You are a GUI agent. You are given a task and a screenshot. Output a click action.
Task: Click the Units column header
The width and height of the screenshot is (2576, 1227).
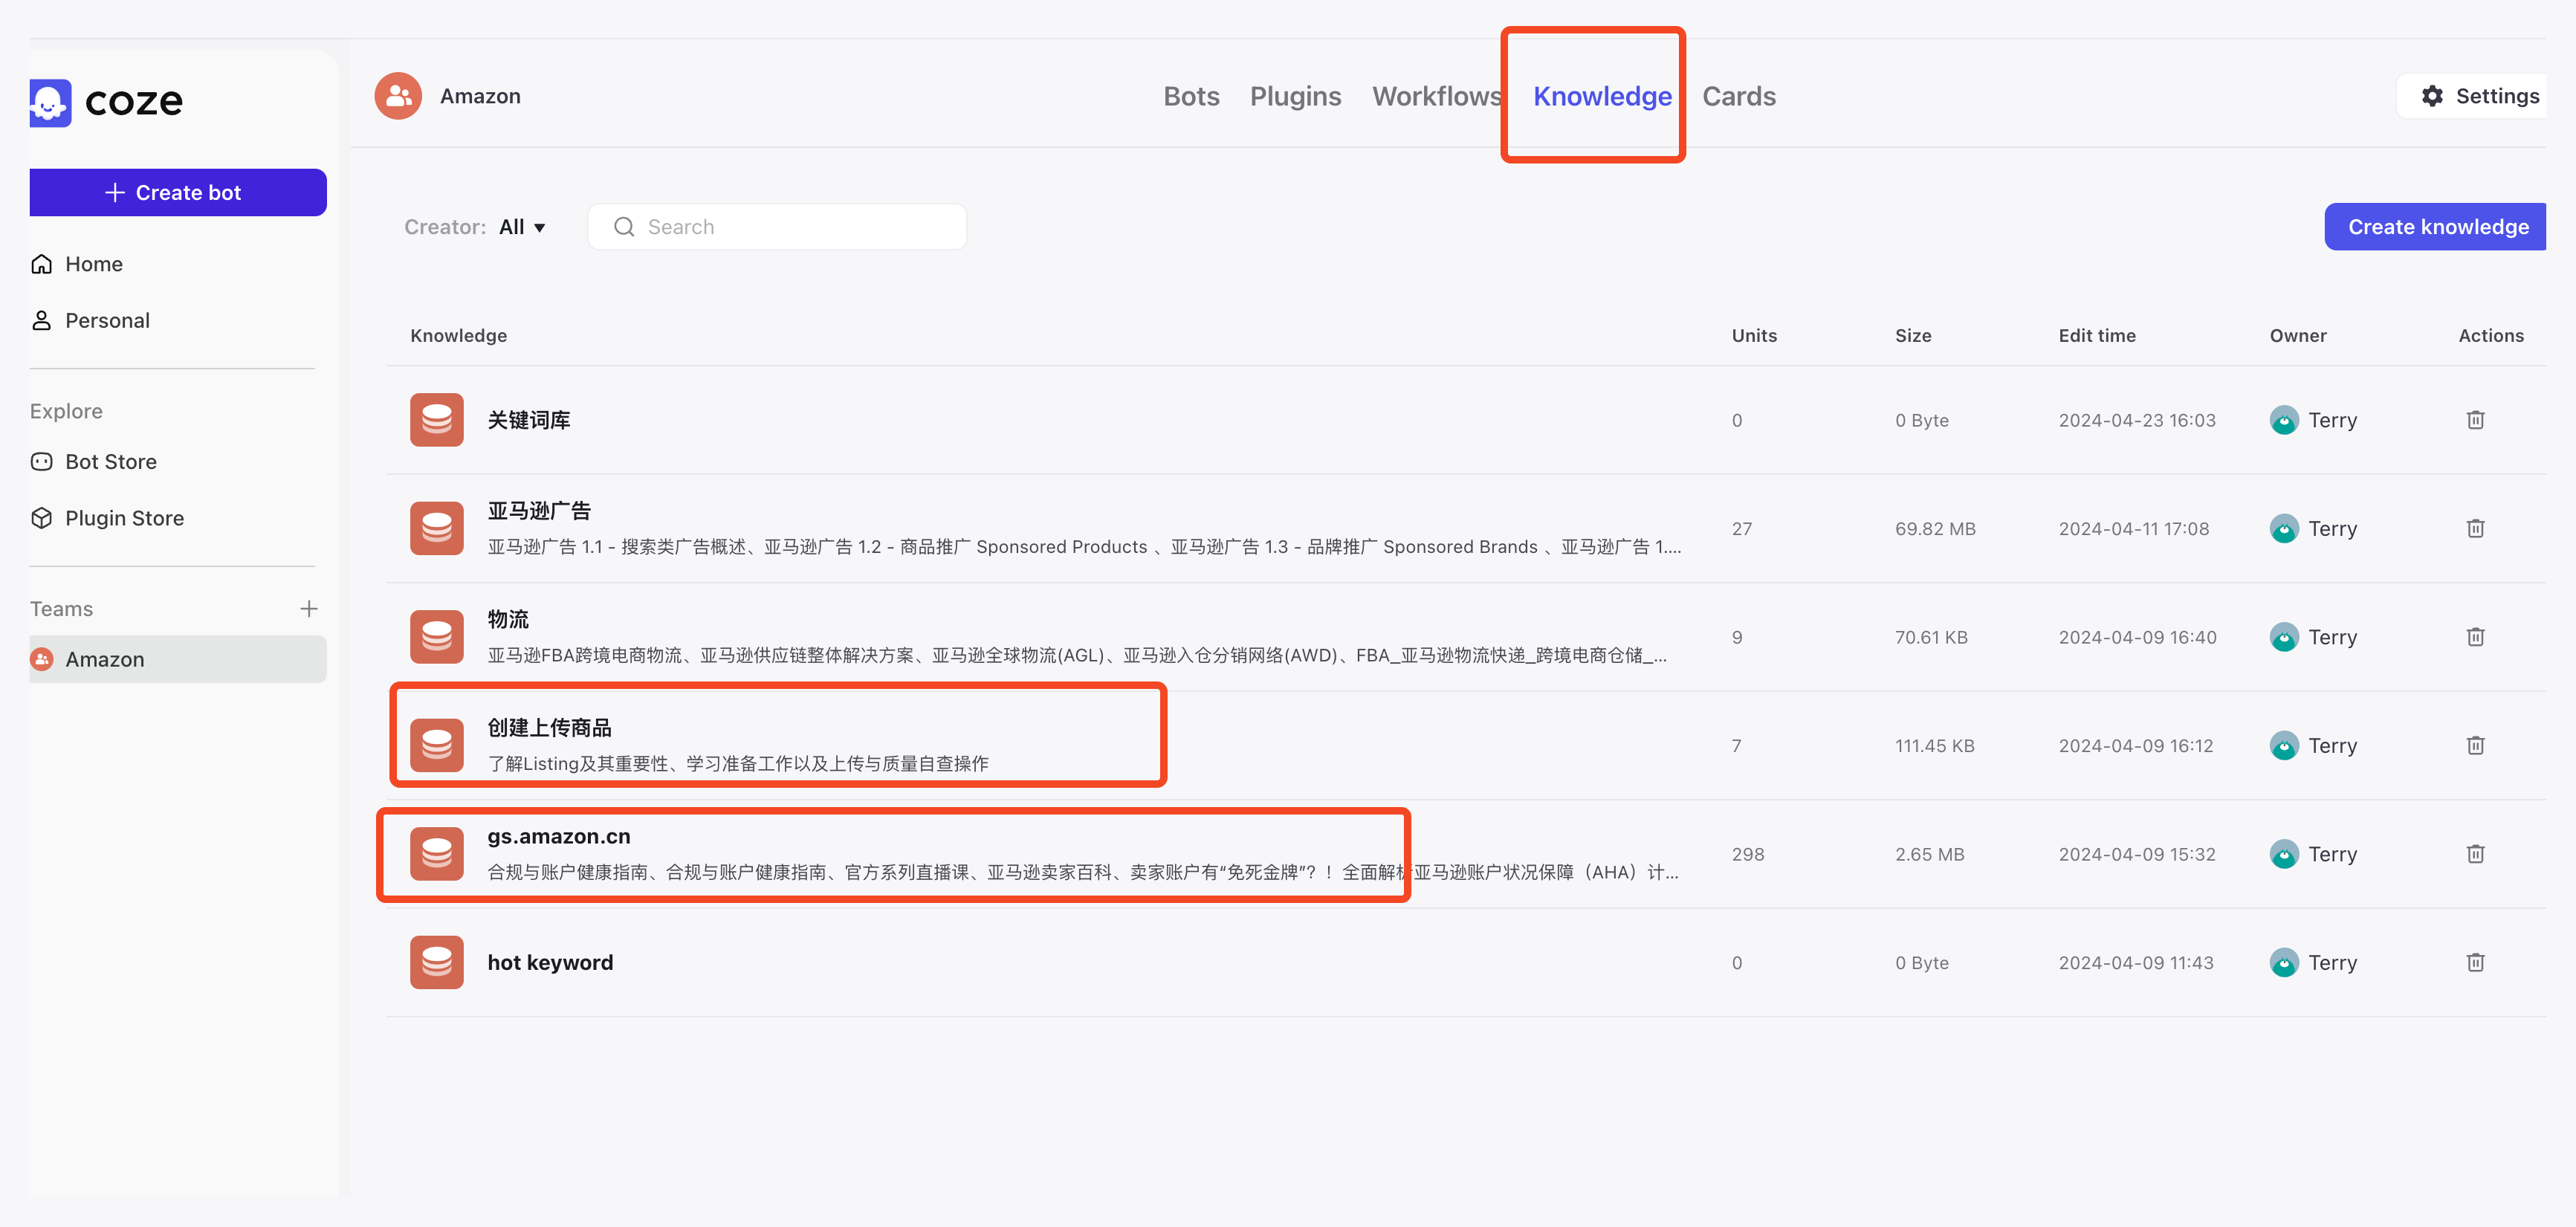pyautogui.click(x=1754, y=336)
